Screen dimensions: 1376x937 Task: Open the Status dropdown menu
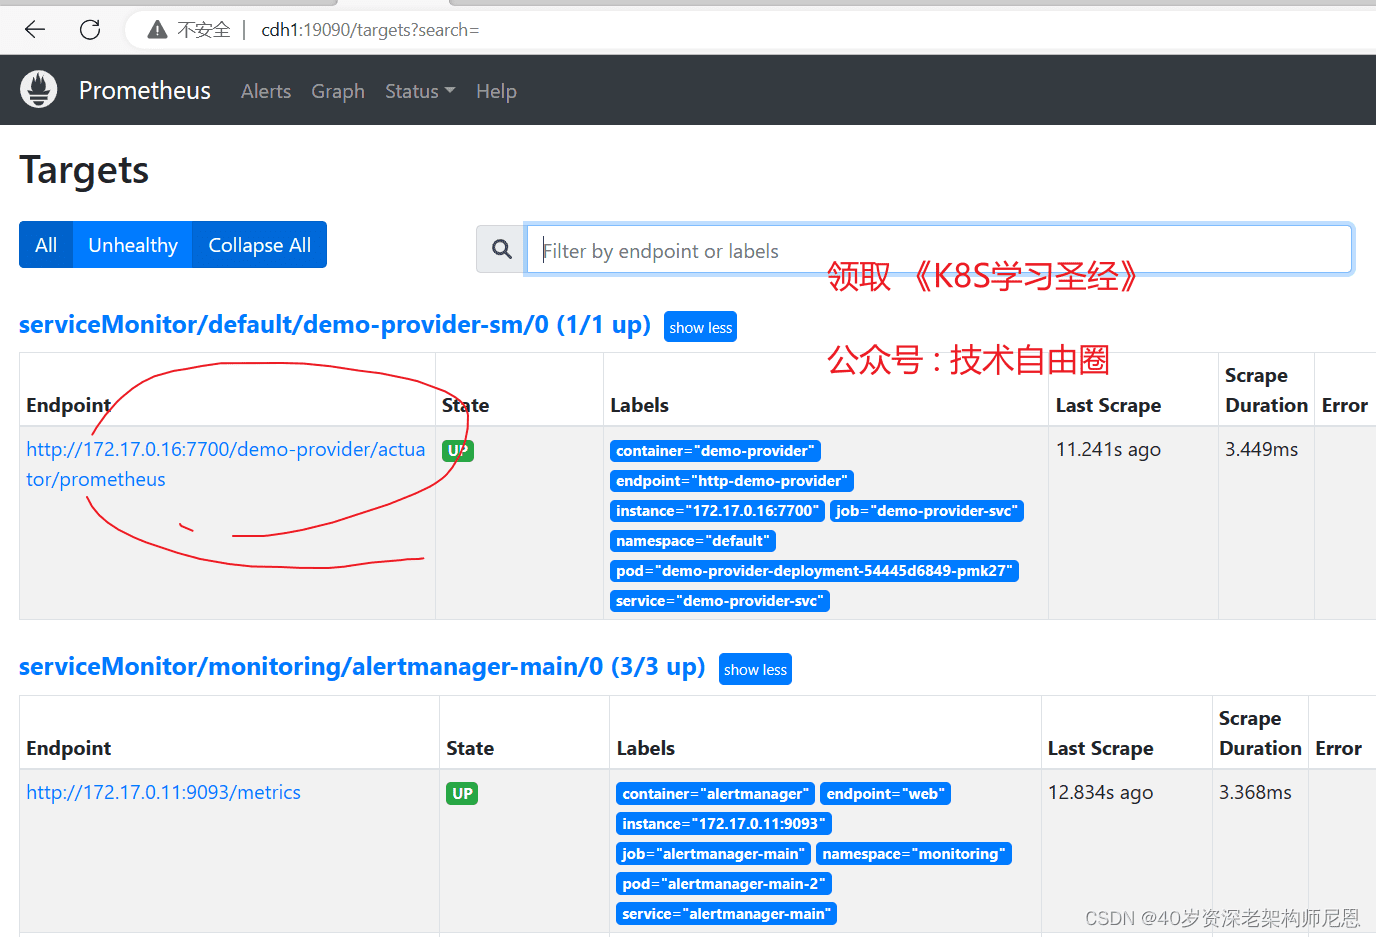pos(420,91)
